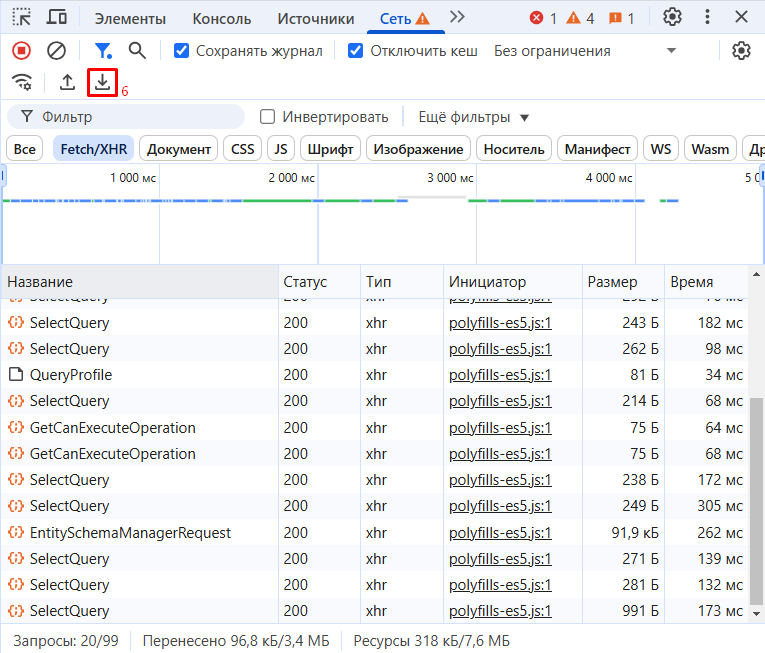Expand more DevTools tabs chevron
Screen dimensions: 765x653
457,17
